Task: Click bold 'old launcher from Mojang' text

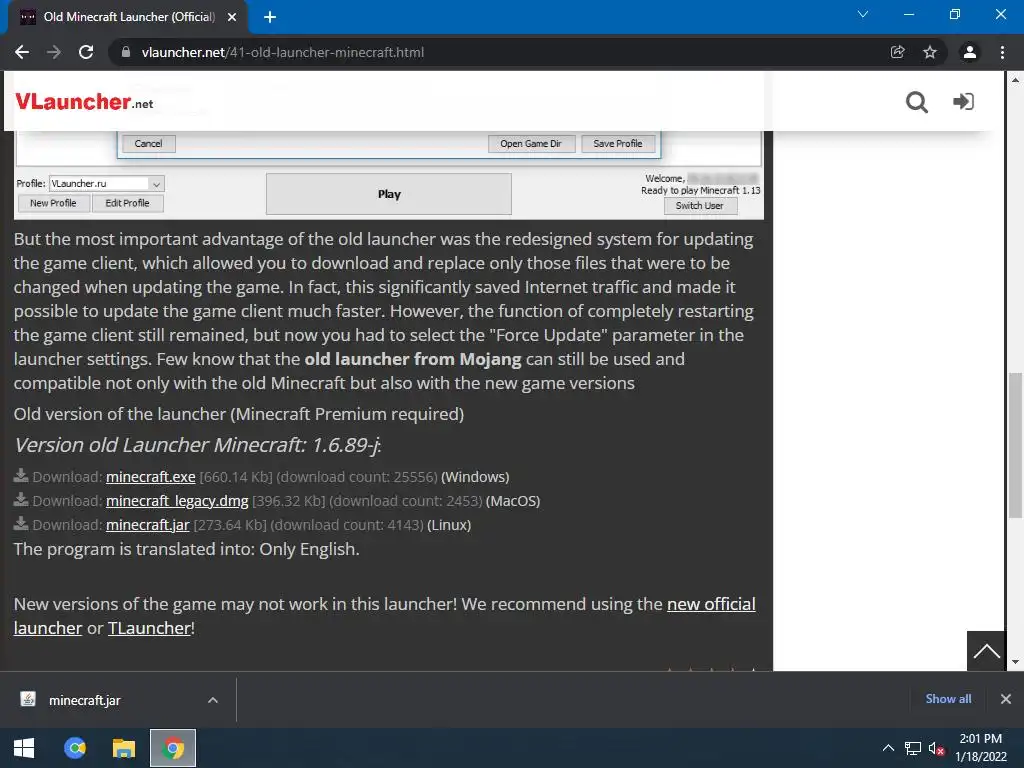Action: 413,359
